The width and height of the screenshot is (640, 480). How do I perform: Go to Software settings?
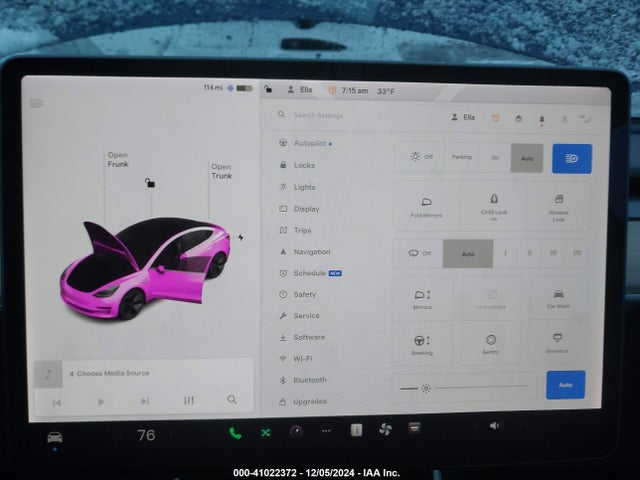(x=302, y=337)
